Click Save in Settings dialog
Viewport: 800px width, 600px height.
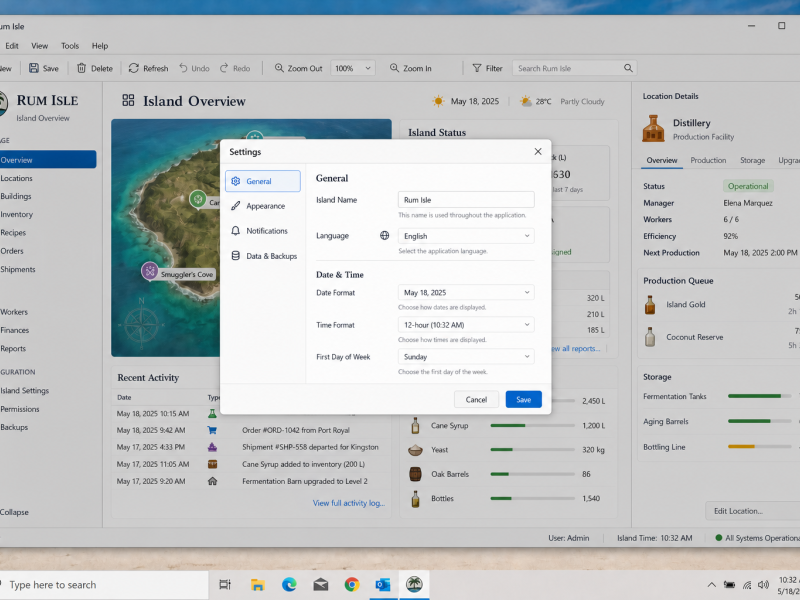(x=523, y=399)
